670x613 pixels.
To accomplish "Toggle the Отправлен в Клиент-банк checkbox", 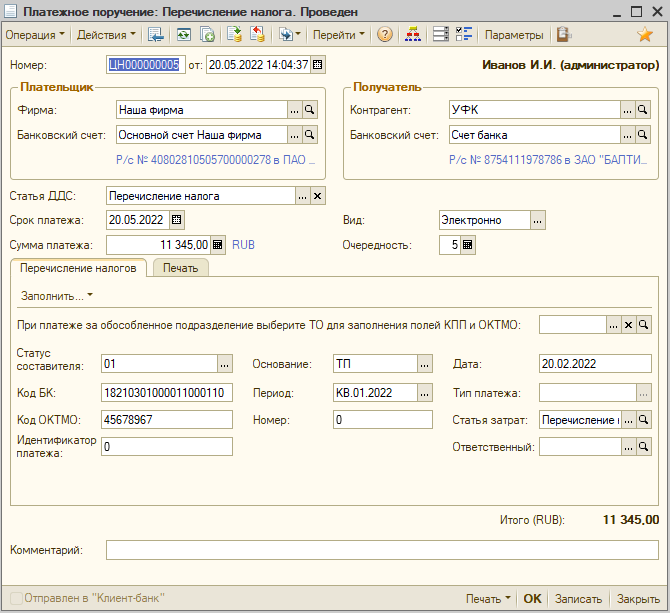I will coord(16,598).
